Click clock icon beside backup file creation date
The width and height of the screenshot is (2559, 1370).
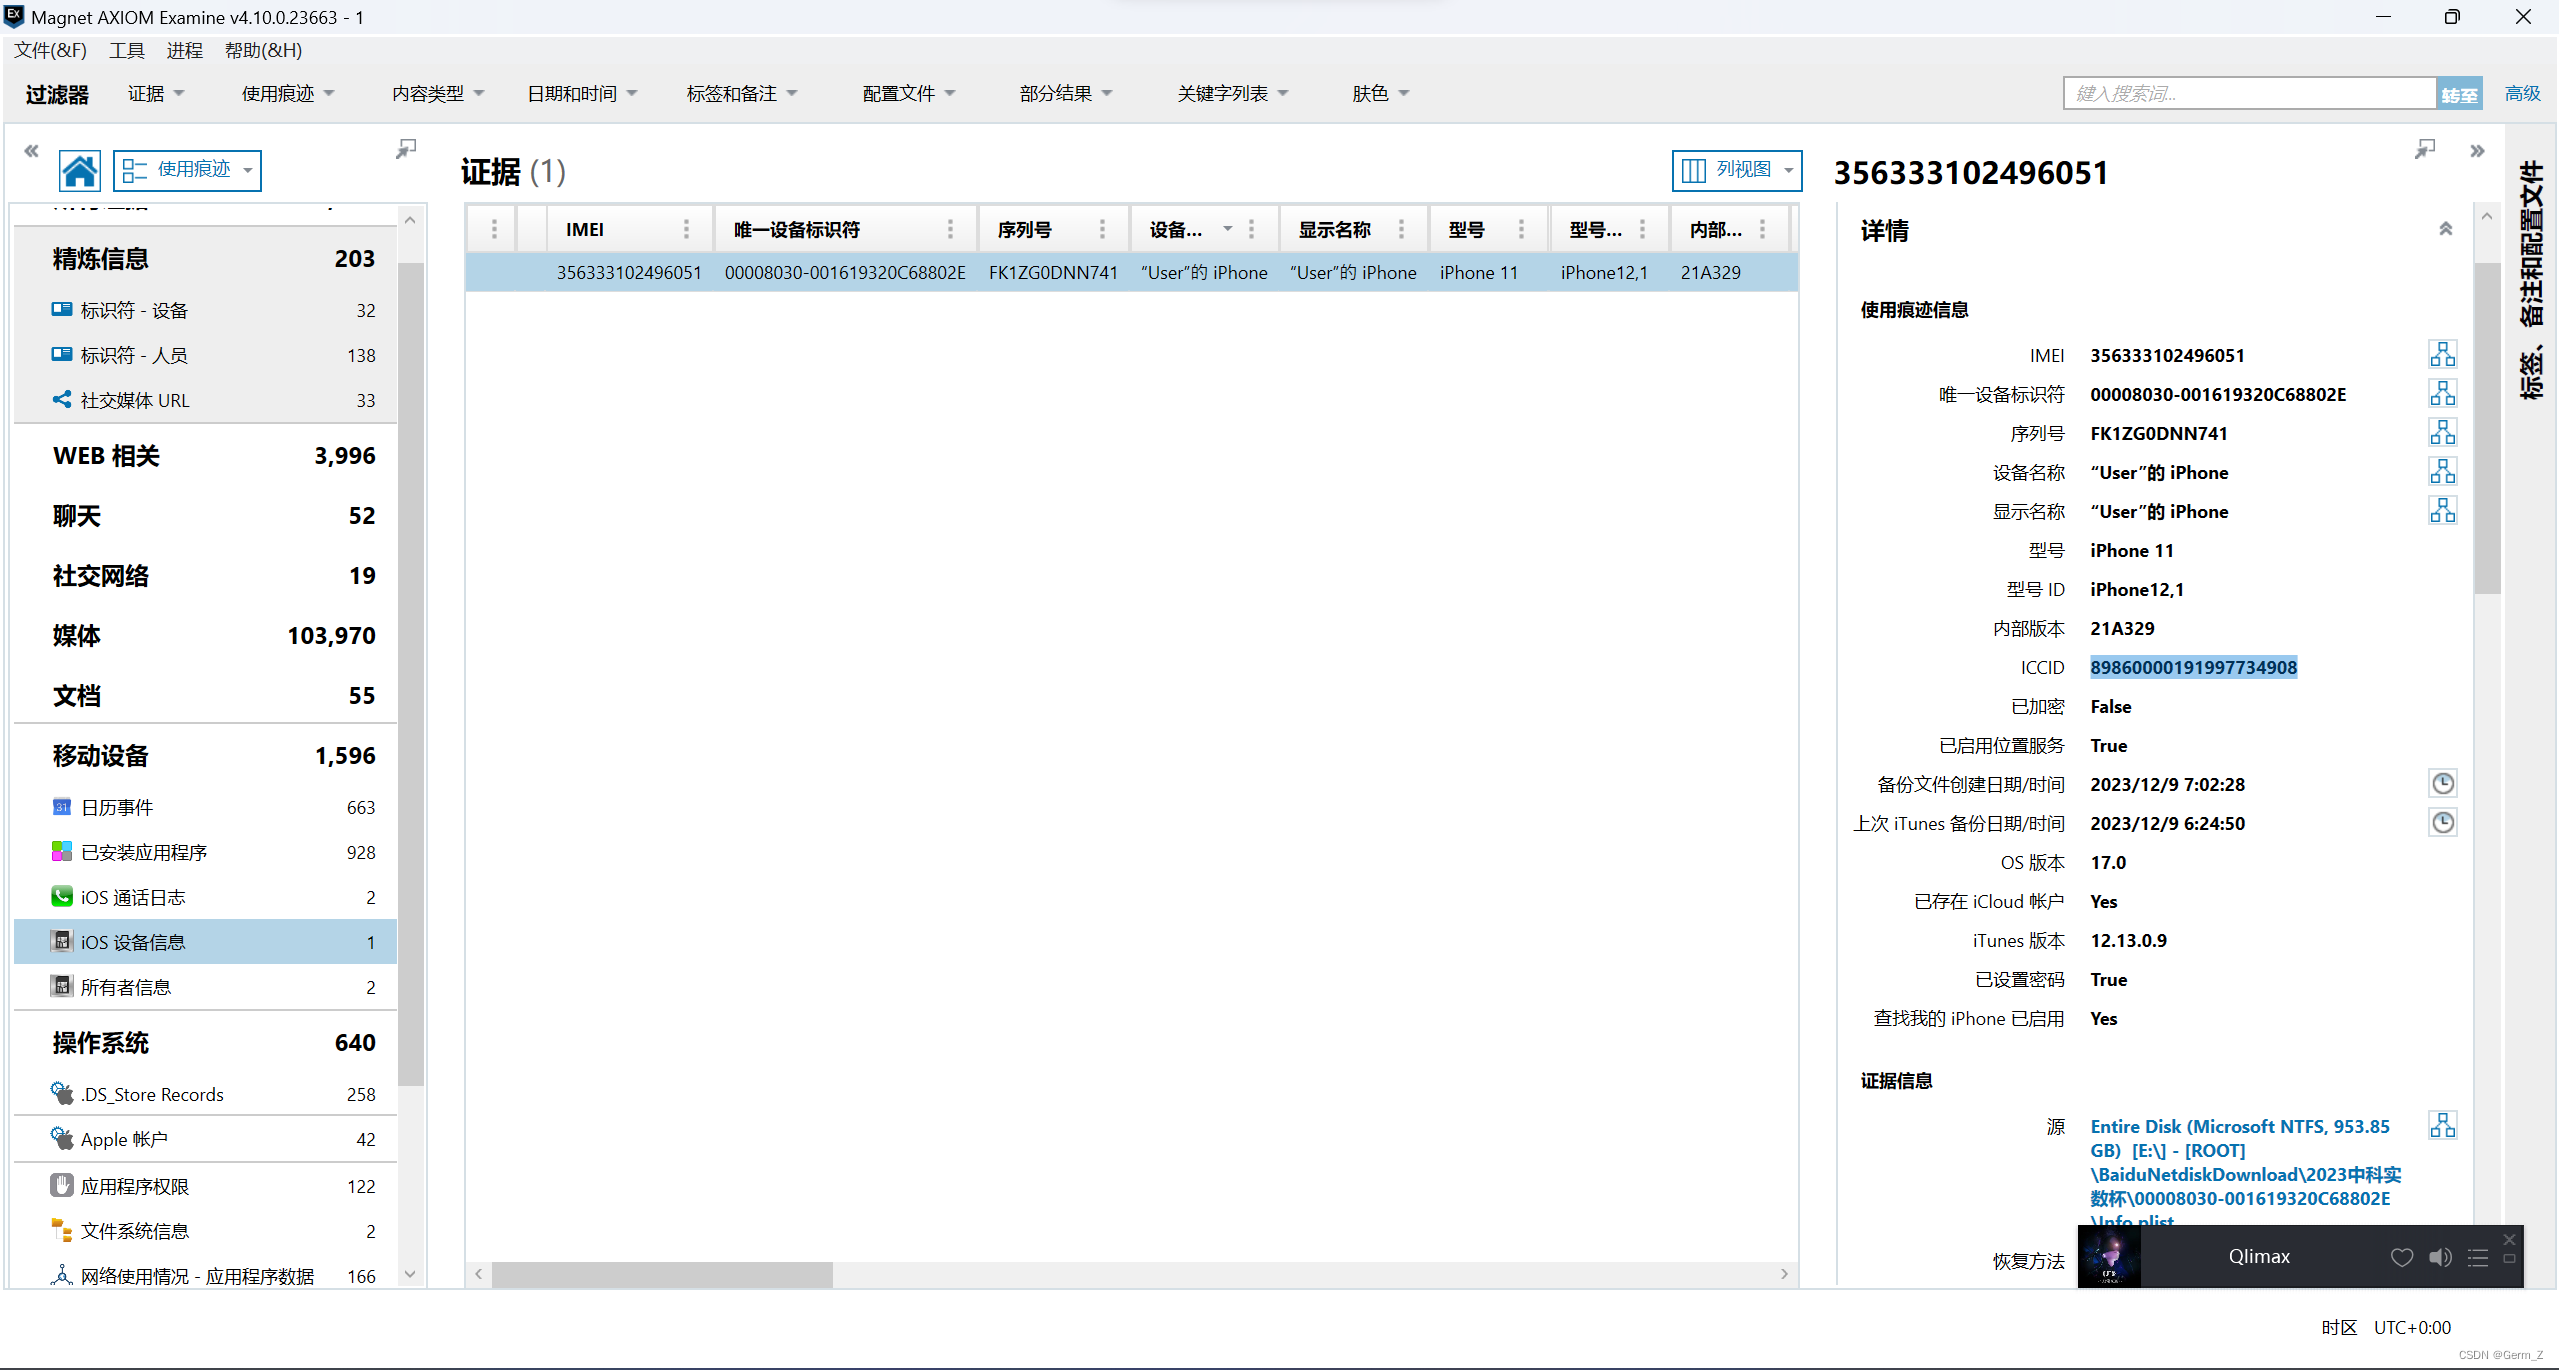2442,784
